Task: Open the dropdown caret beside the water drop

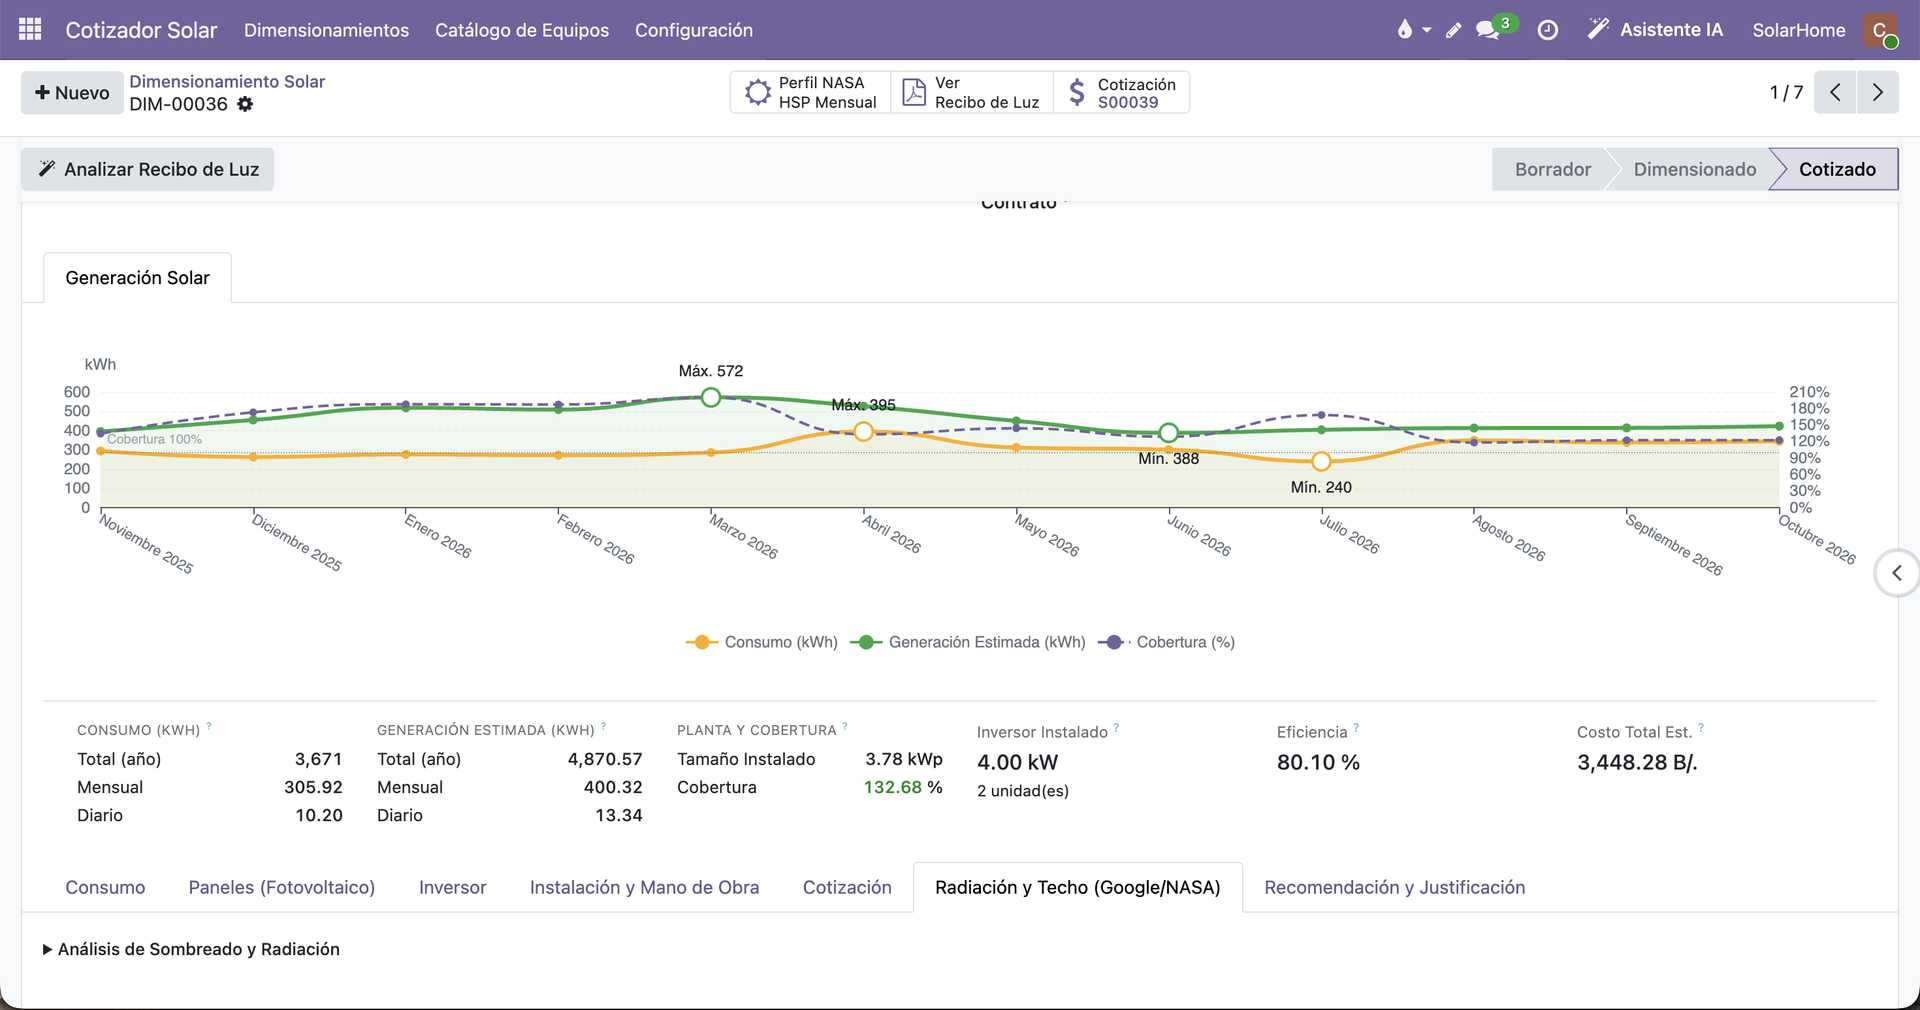Action: pos(1427,30)
